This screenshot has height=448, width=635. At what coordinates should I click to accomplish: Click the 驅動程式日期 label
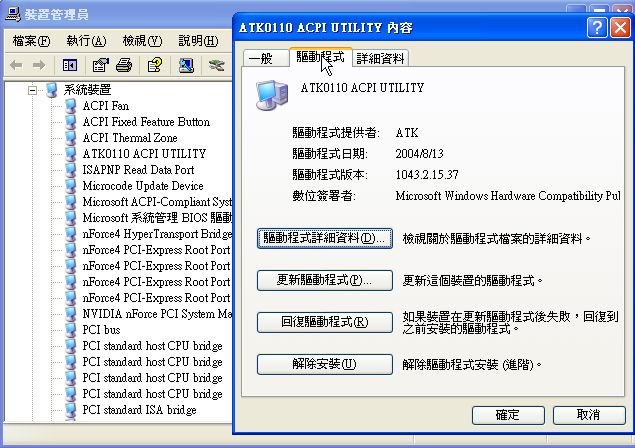330,154
